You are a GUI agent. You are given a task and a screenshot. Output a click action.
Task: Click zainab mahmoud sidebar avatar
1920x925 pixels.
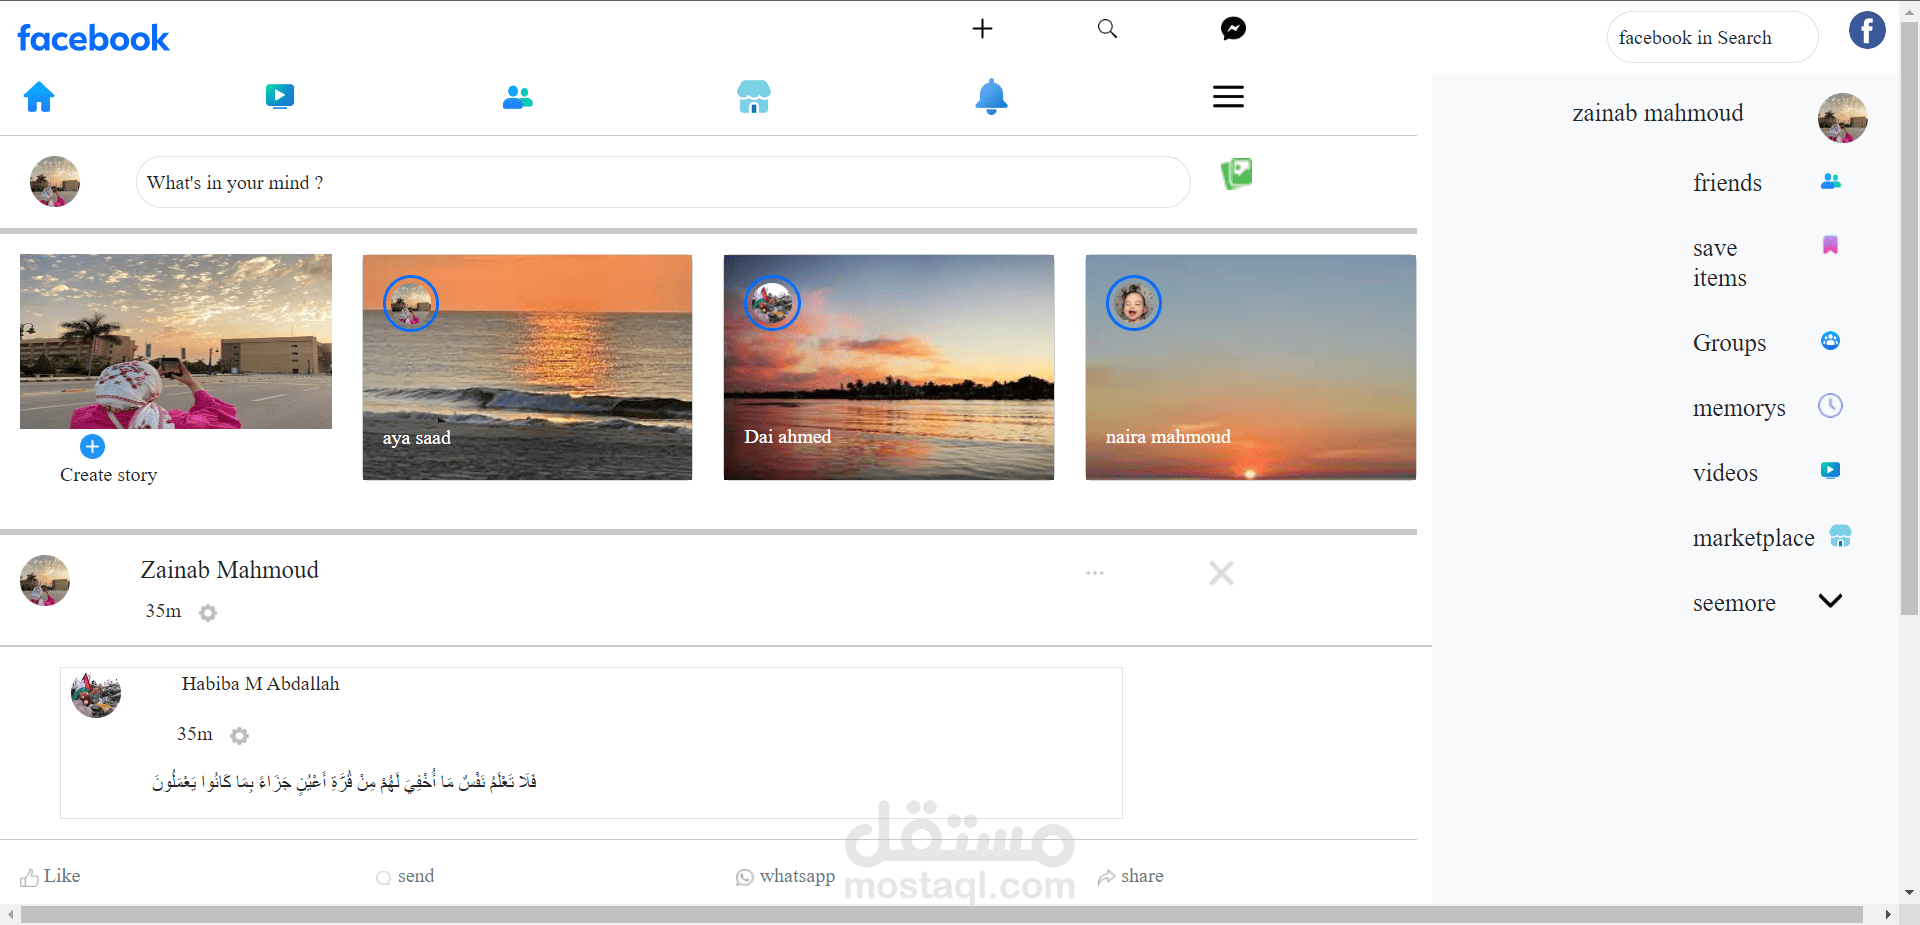[x=1843, y=118]
